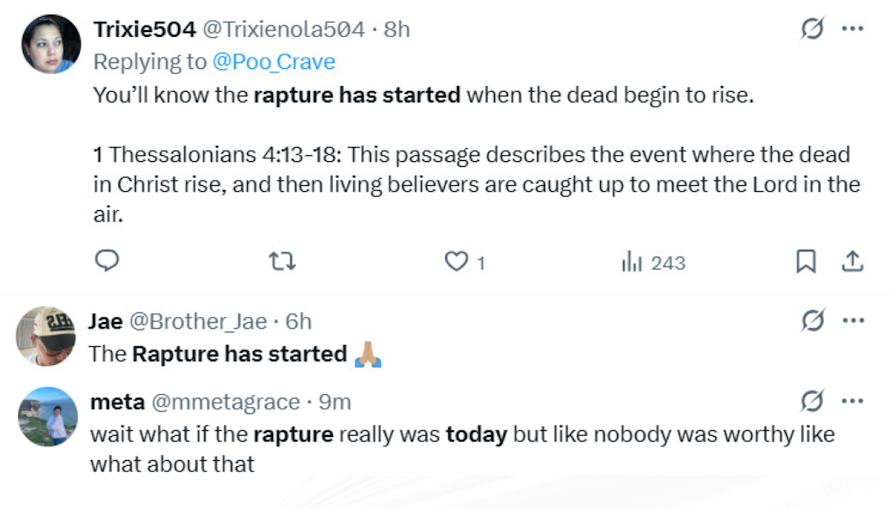Screen dimensions: 890x509
Task: Open @mmetagrace handle link
Action: point(224,401)
